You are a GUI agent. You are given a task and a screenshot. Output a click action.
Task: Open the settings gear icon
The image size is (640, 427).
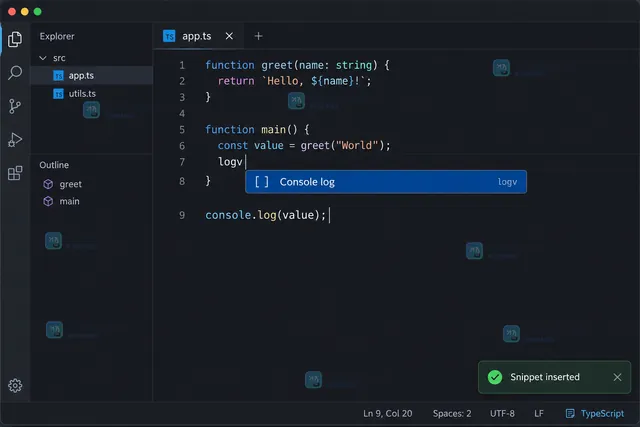[15, 385]
